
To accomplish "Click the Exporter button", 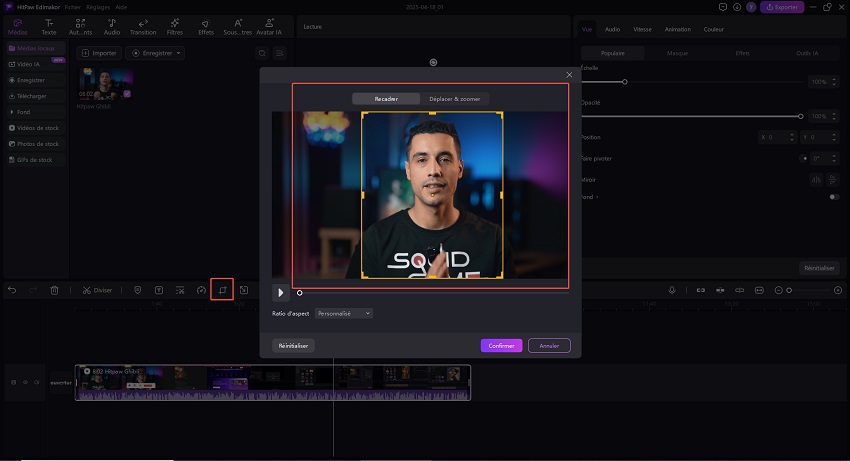I will pyautogui.click(x=782, y=7).
